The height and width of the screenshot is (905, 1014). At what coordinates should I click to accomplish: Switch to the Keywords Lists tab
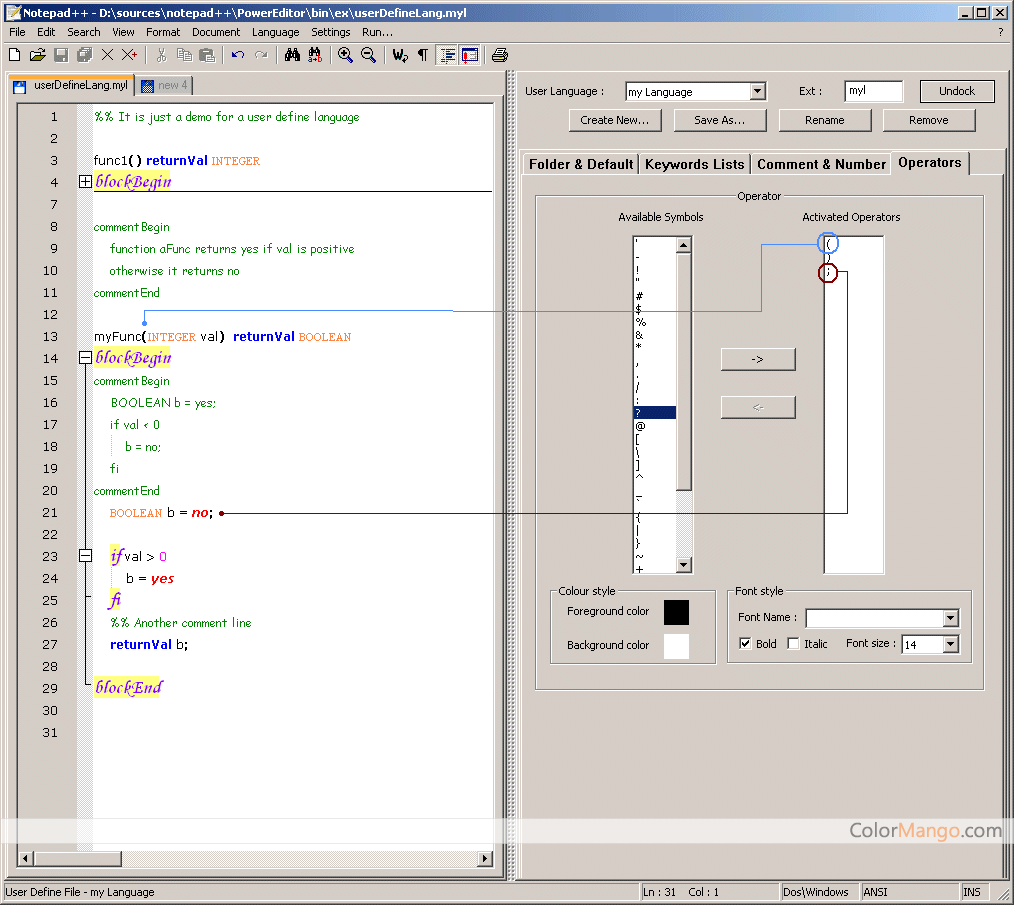click(694, 163)
